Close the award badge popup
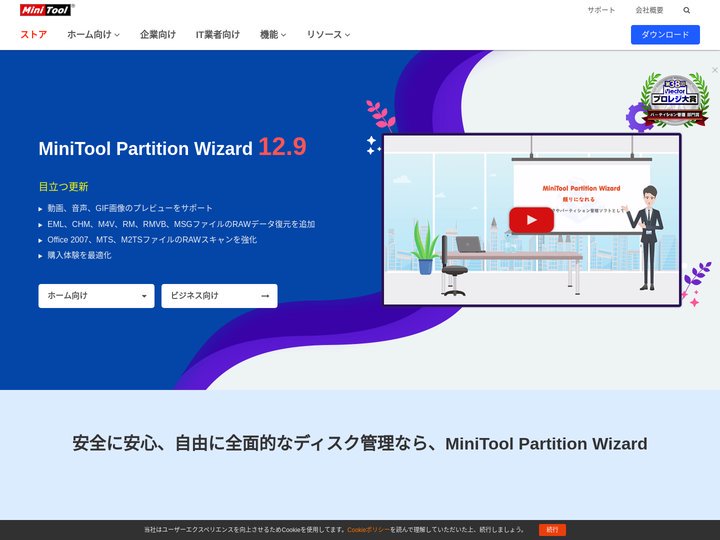This screenshot has width=720, height=540. tap(714, 70)
